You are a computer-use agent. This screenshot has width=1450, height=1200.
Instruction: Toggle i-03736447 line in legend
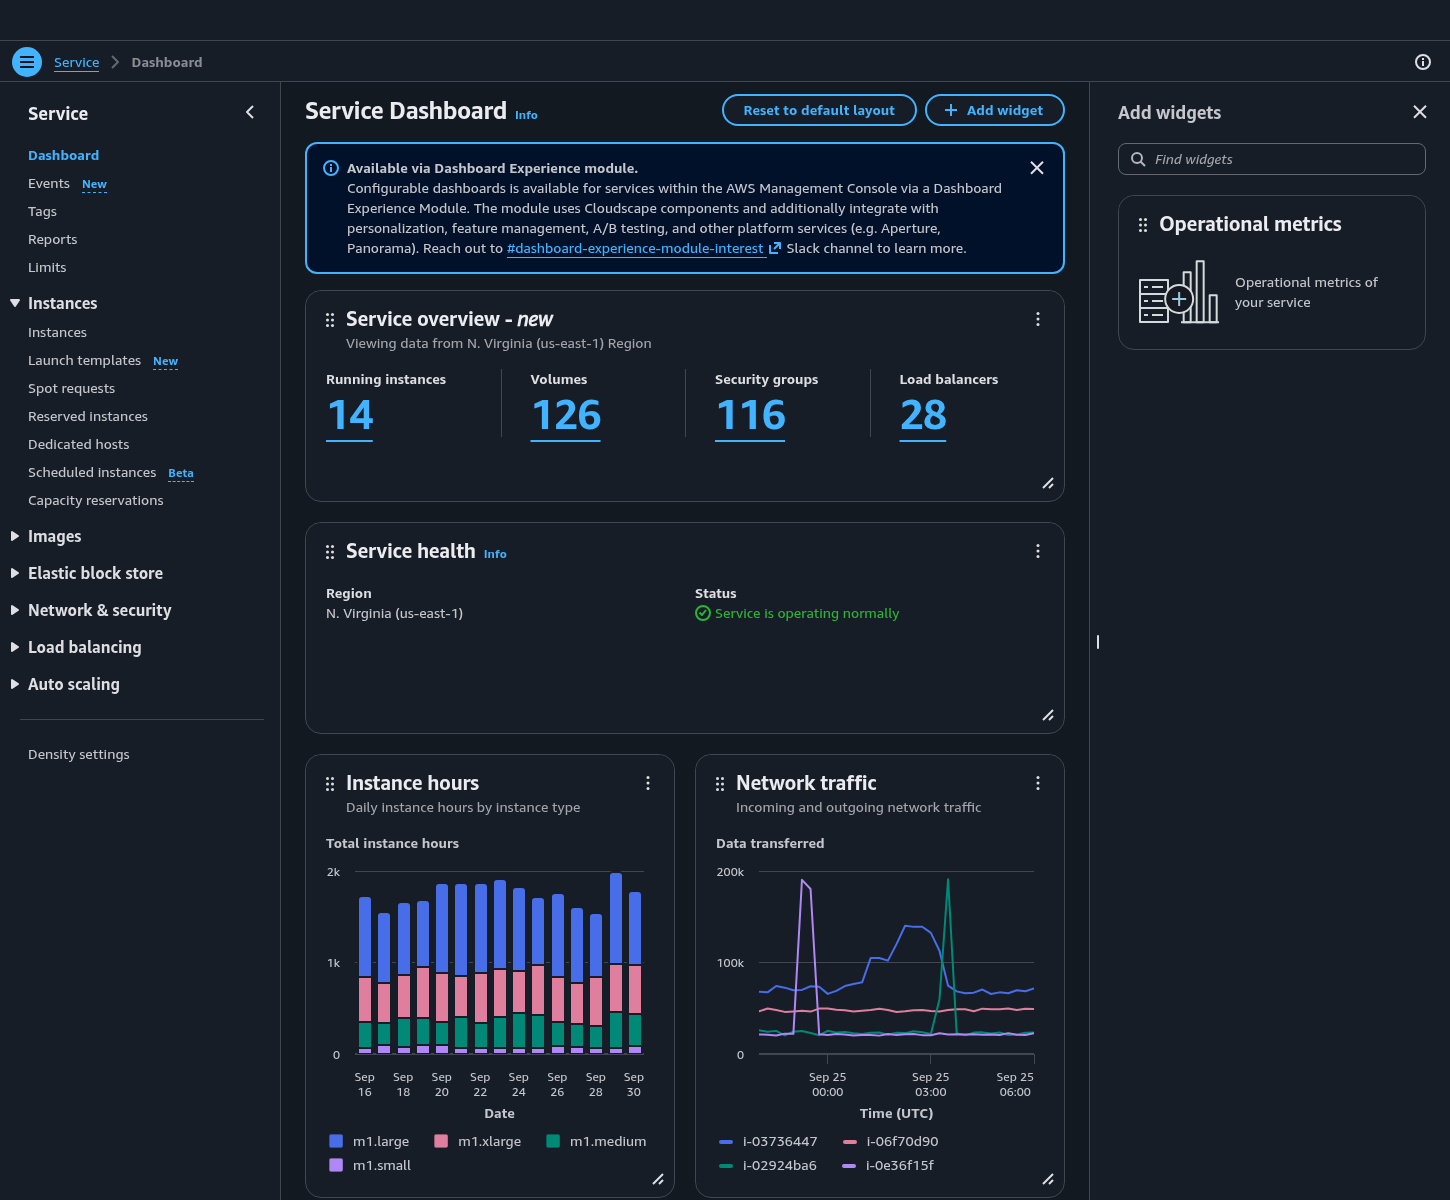768,1141
